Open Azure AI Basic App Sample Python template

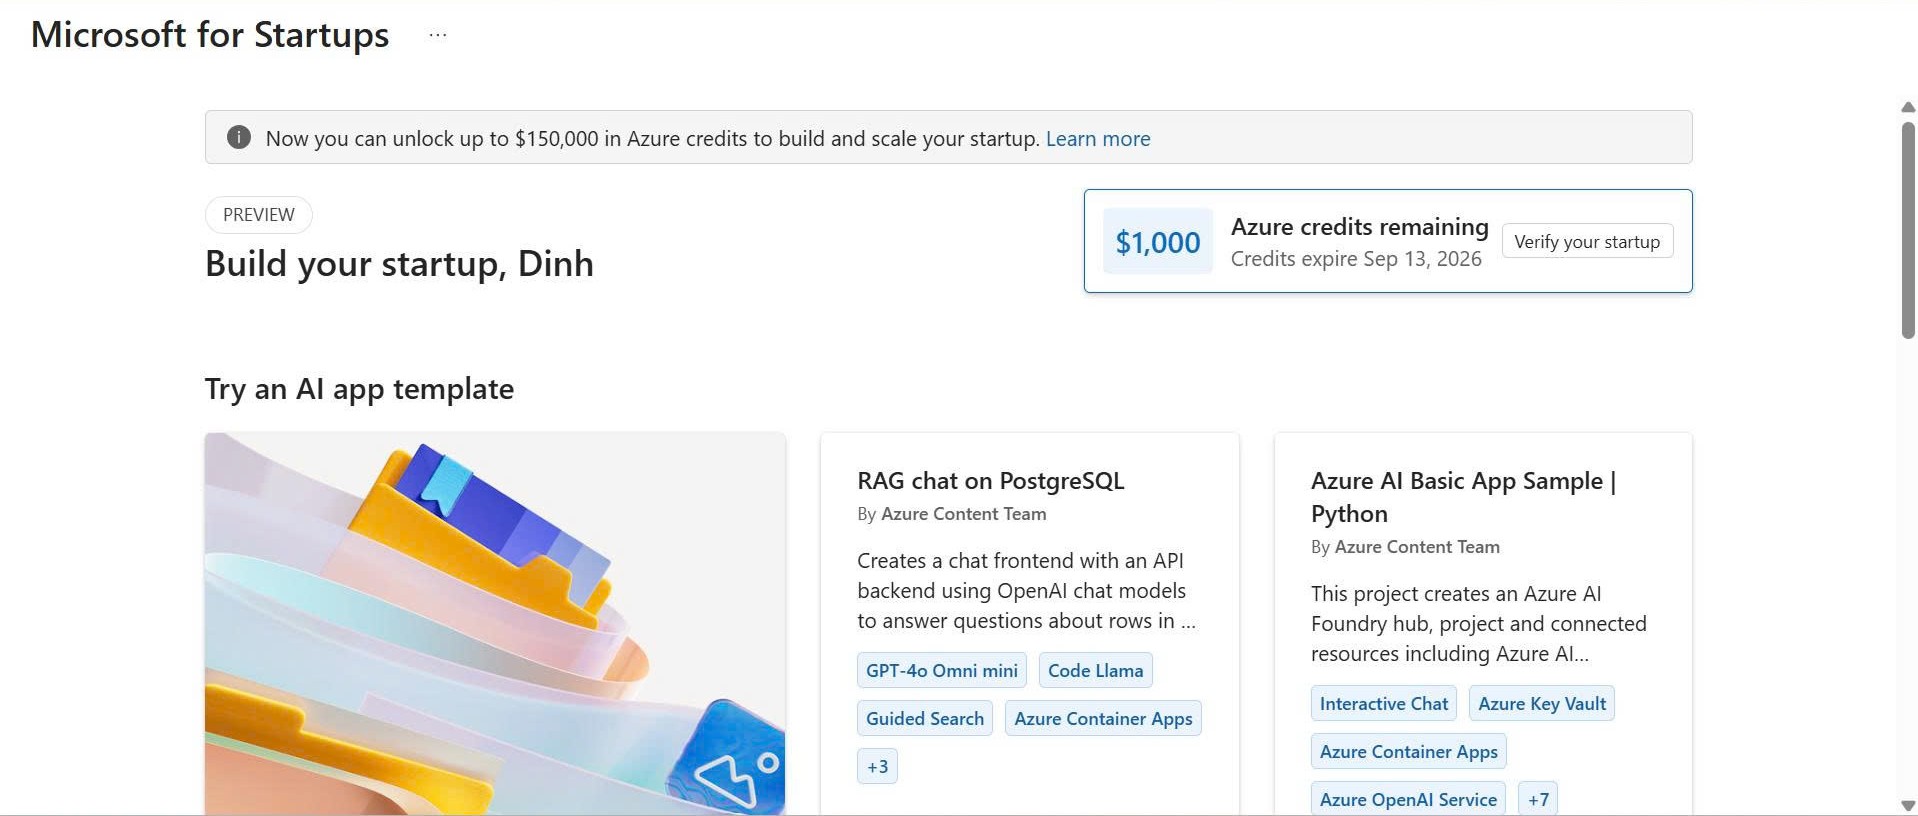coord(1463,497)
